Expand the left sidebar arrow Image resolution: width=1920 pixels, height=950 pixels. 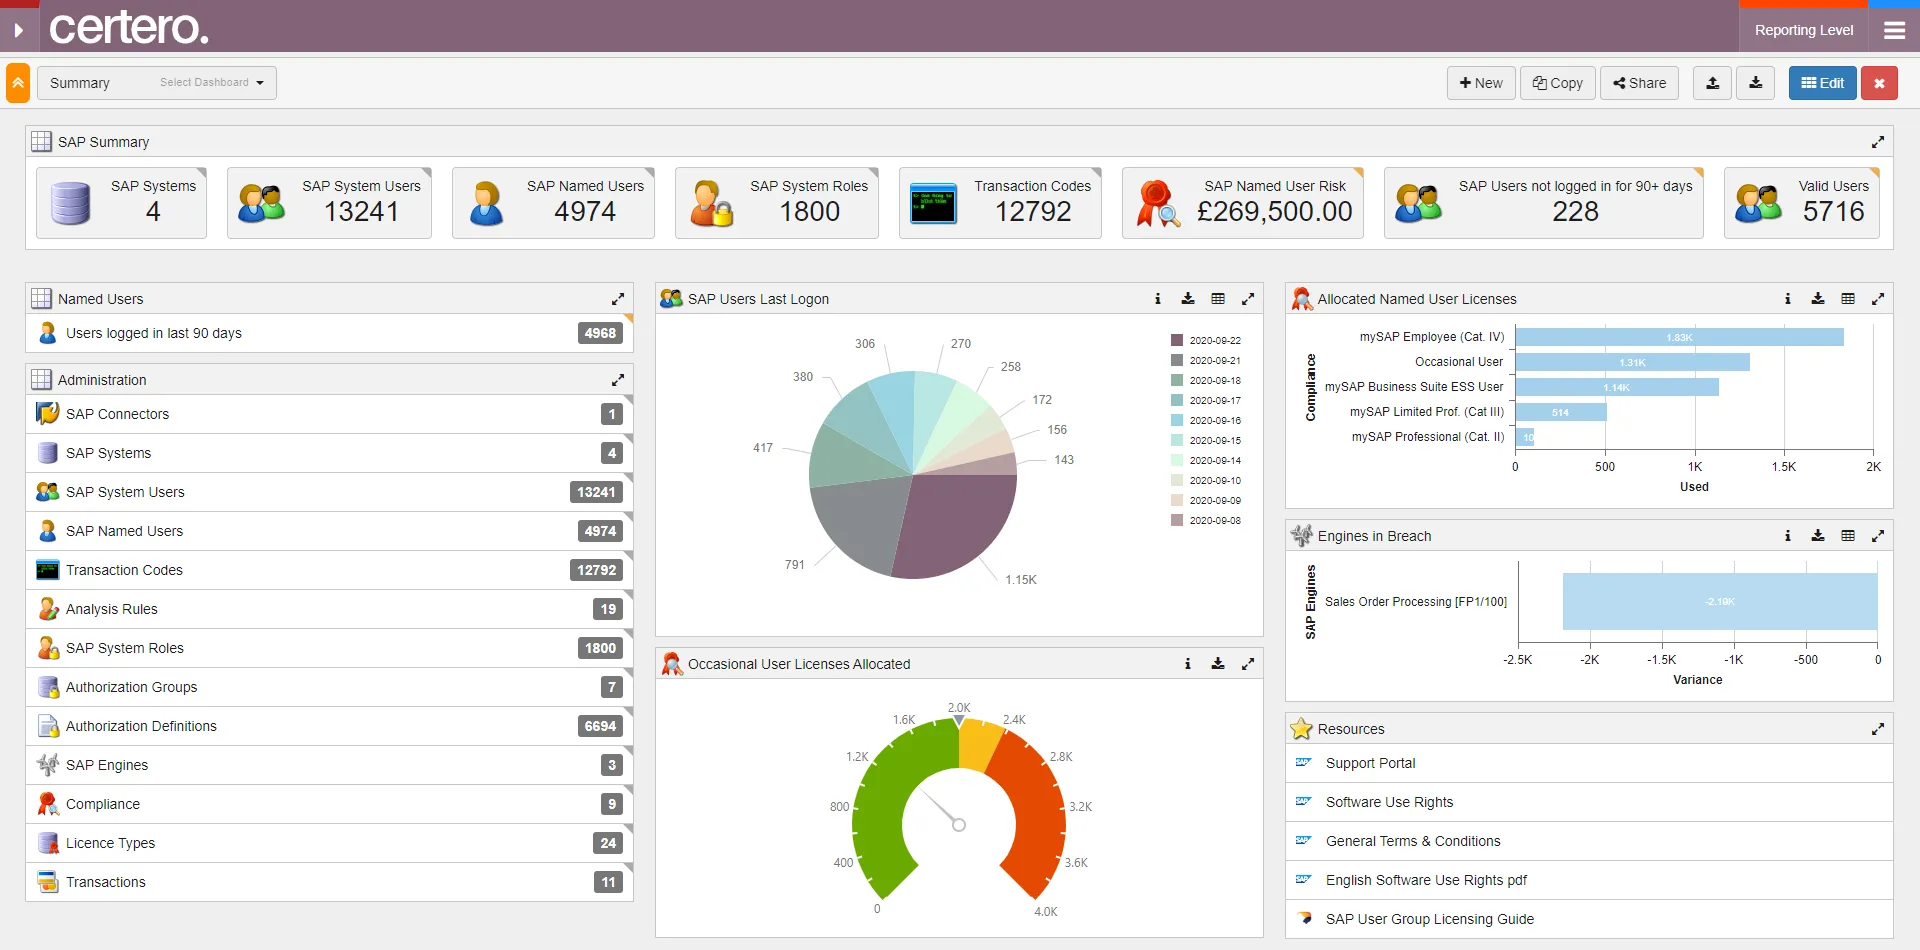(x=18, y=30)
